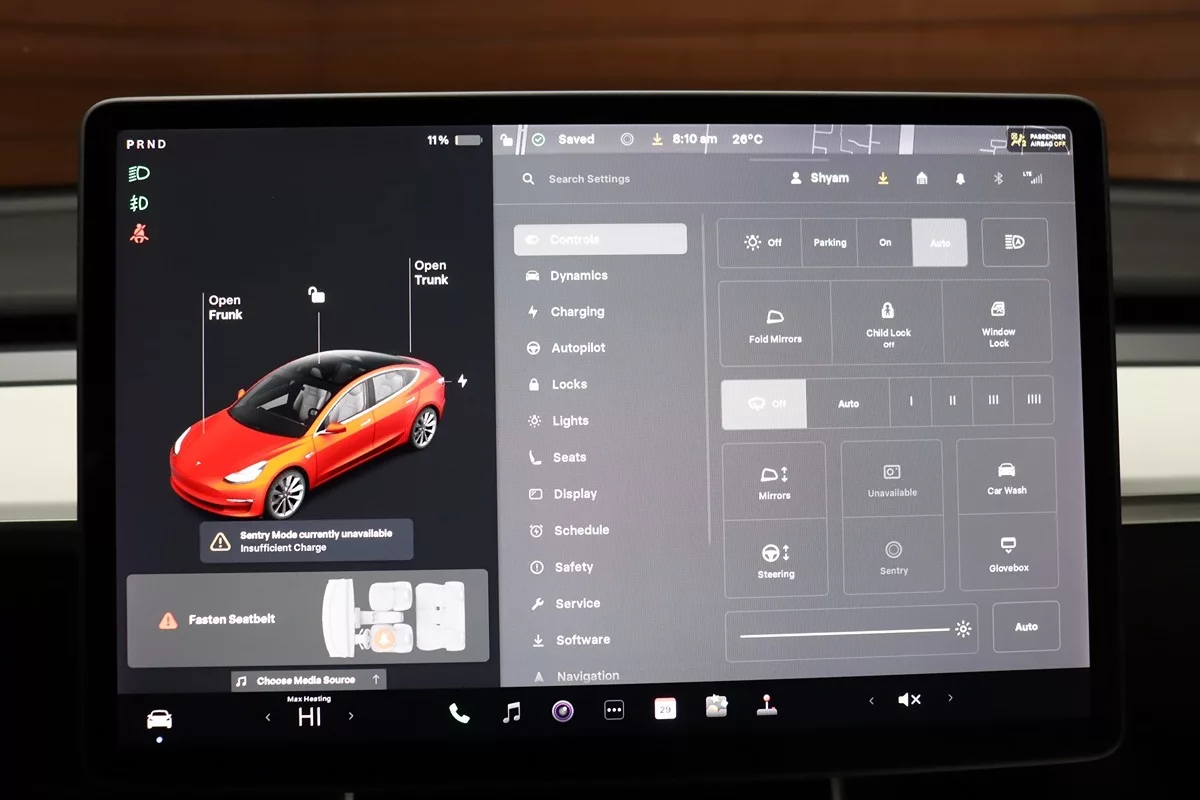Open the Charging settings menu
Screen dimensions: 1200x800
click(x=577, y=312)
